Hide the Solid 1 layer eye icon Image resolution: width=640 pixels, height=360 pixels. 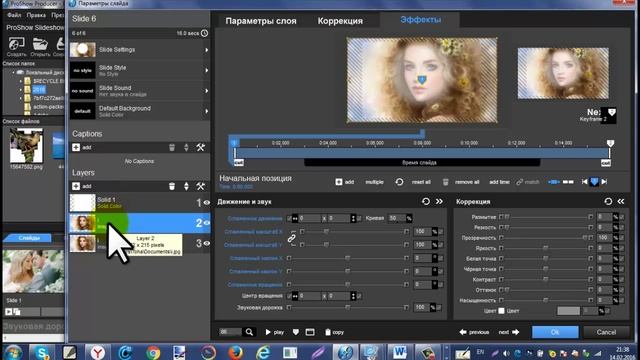pos(207,202)
